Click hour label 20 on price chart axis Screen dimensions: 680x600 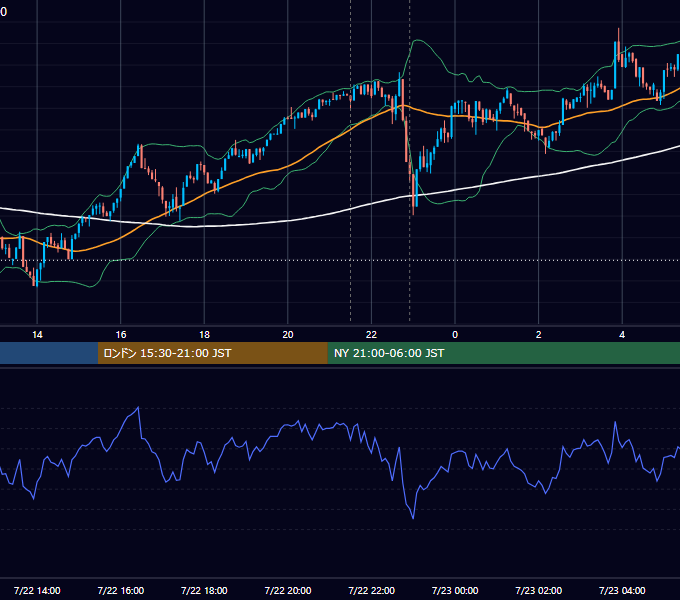pyautogui.click(x=288, y=335)
